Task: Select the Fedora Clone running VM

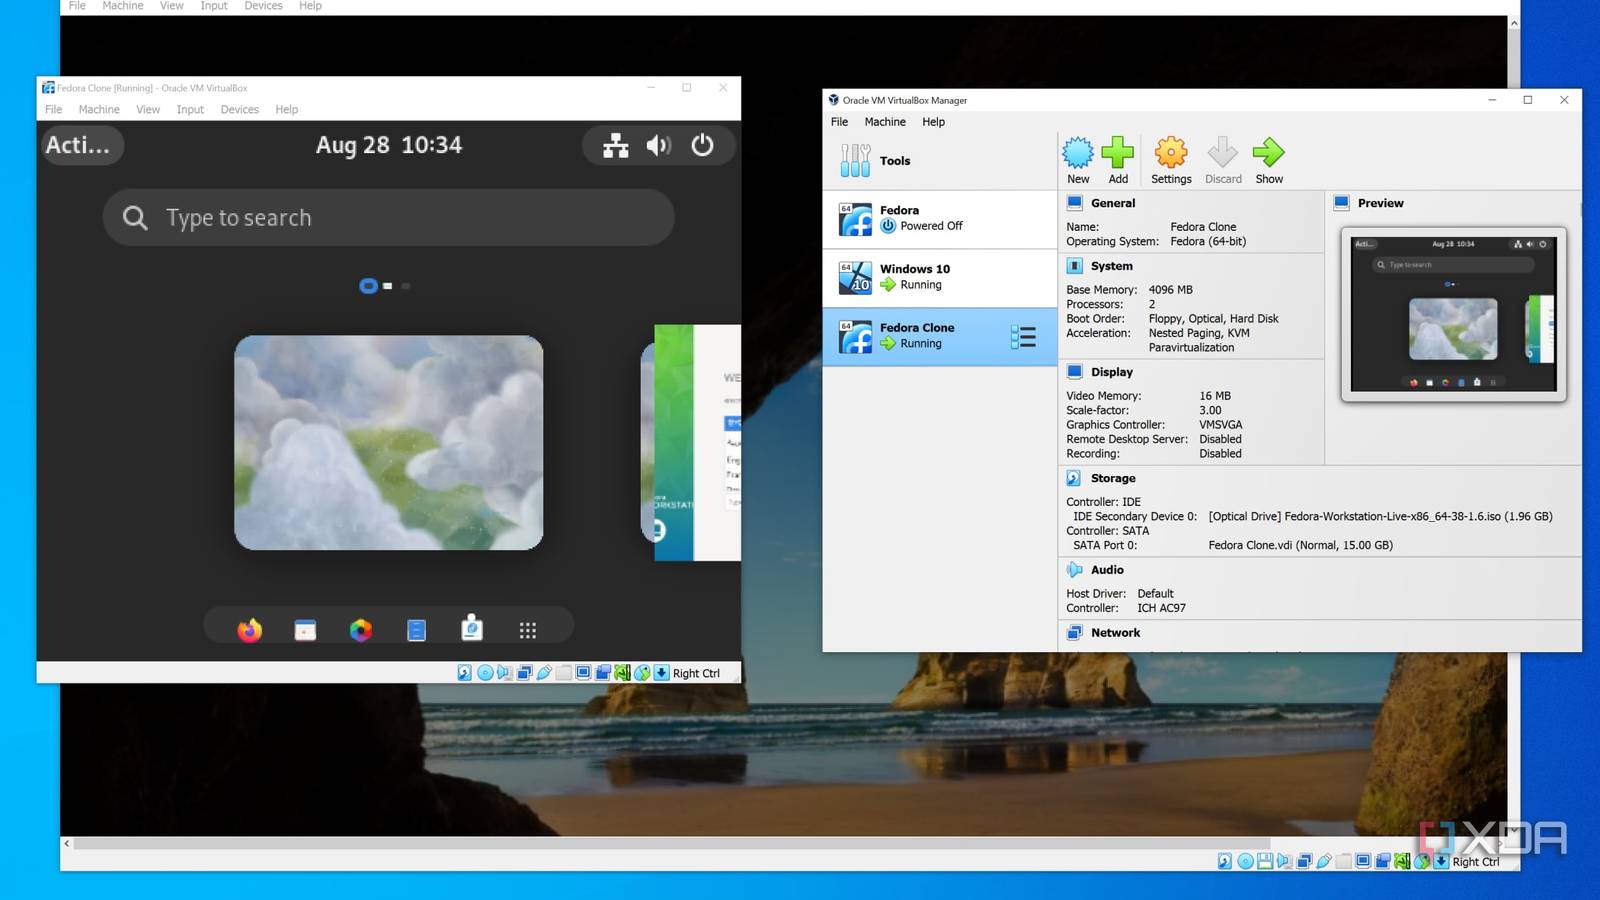Action: 939,336
